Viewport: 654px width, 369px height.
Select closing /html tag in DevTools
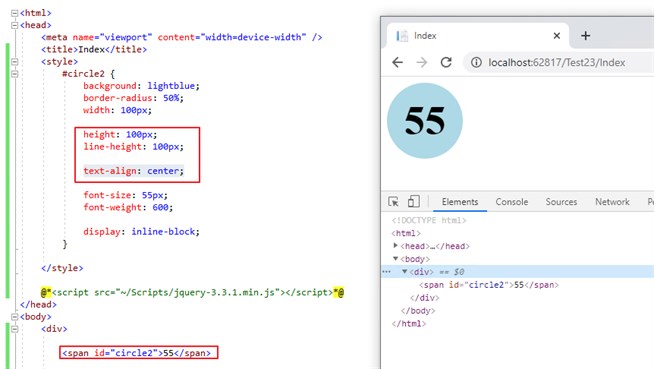[x=408, y=324]
